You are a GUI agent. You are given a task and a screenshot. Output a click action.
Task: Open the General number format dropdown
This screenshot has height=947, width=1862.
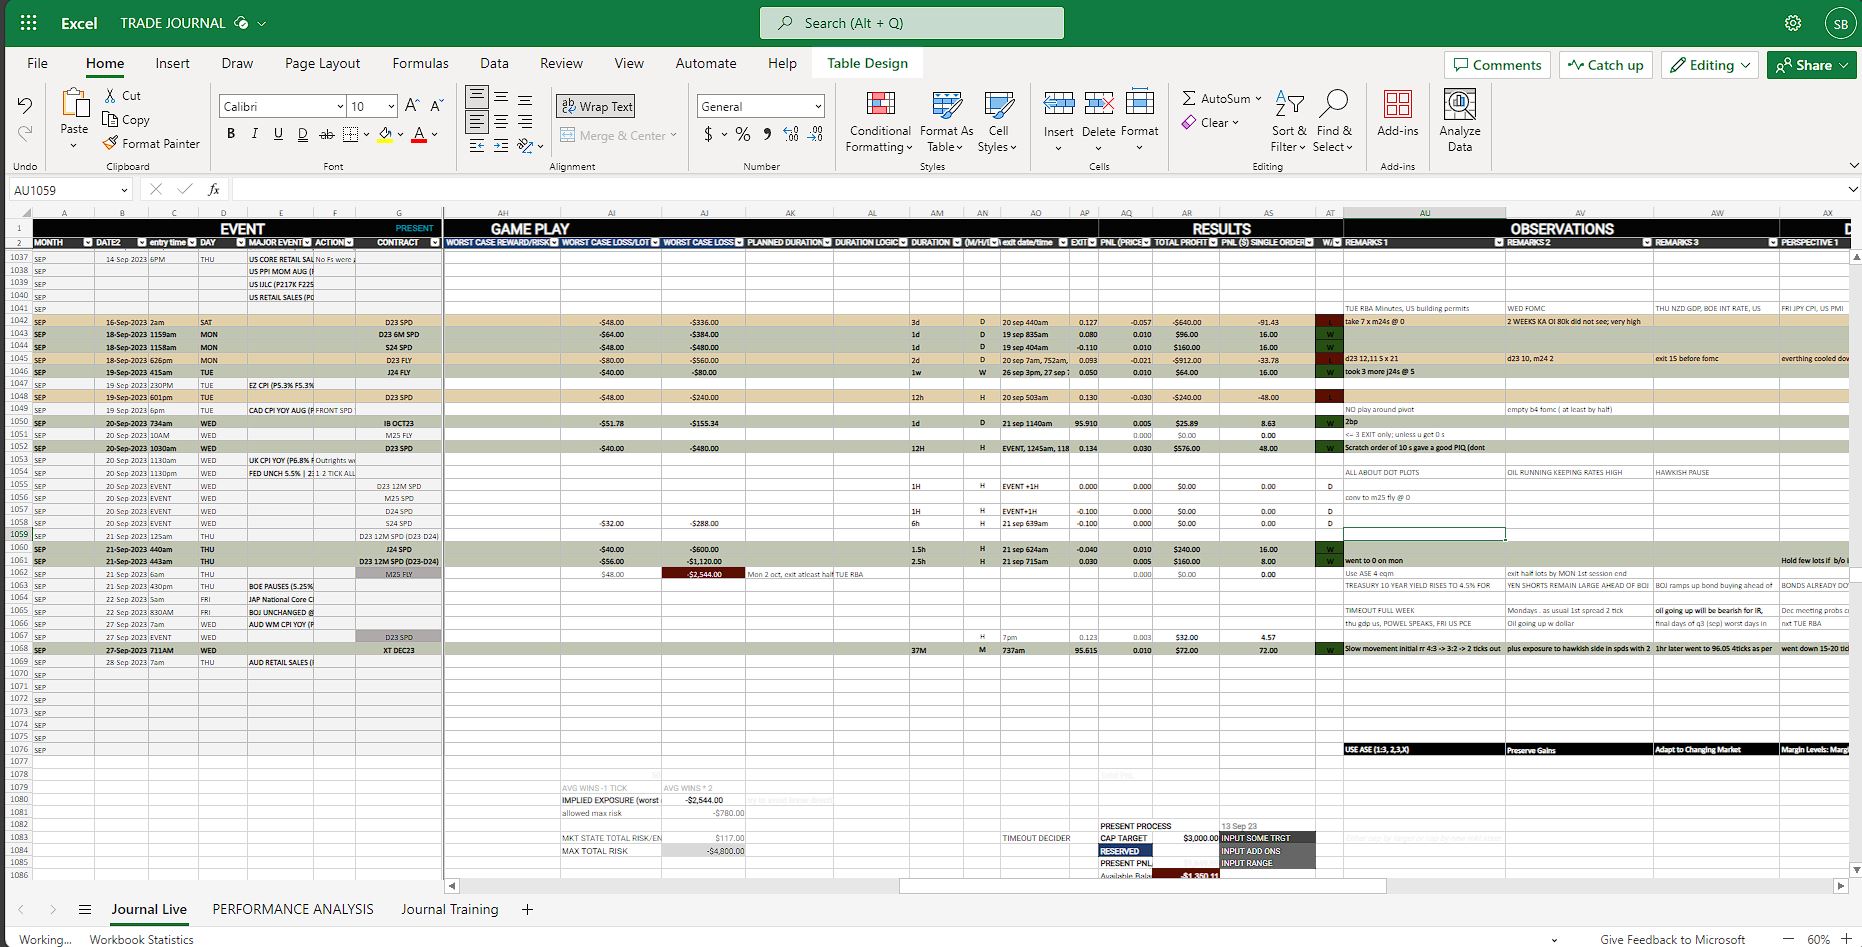(x=818, y=106)
